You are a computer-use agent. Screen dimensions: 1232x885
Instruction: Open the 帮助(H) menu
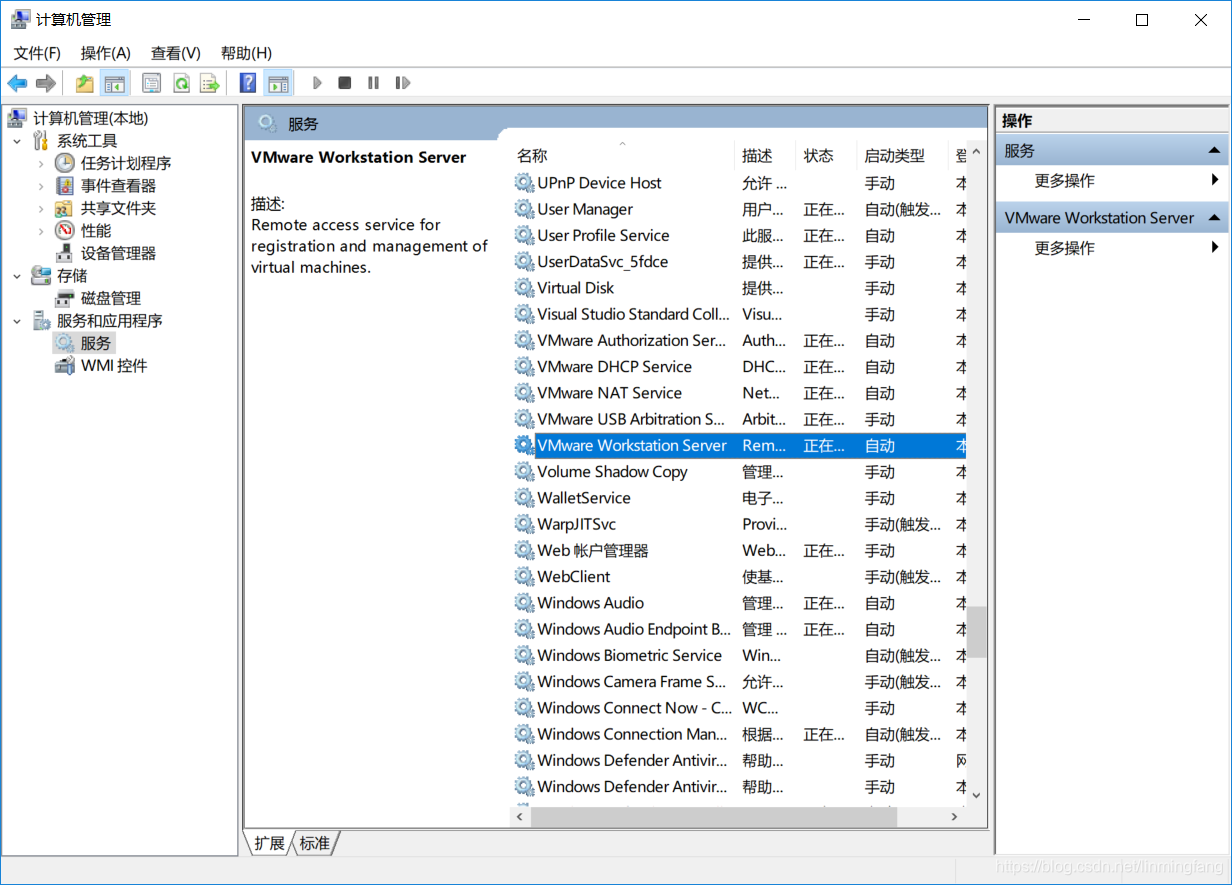(246, 53)
